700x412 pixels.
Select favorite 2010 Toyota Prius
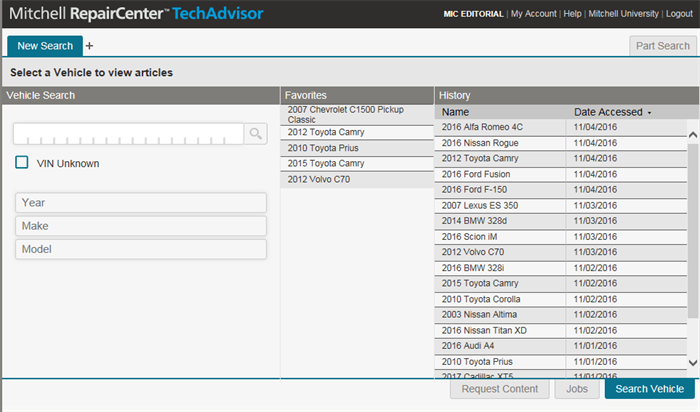(x=357, y=148)
